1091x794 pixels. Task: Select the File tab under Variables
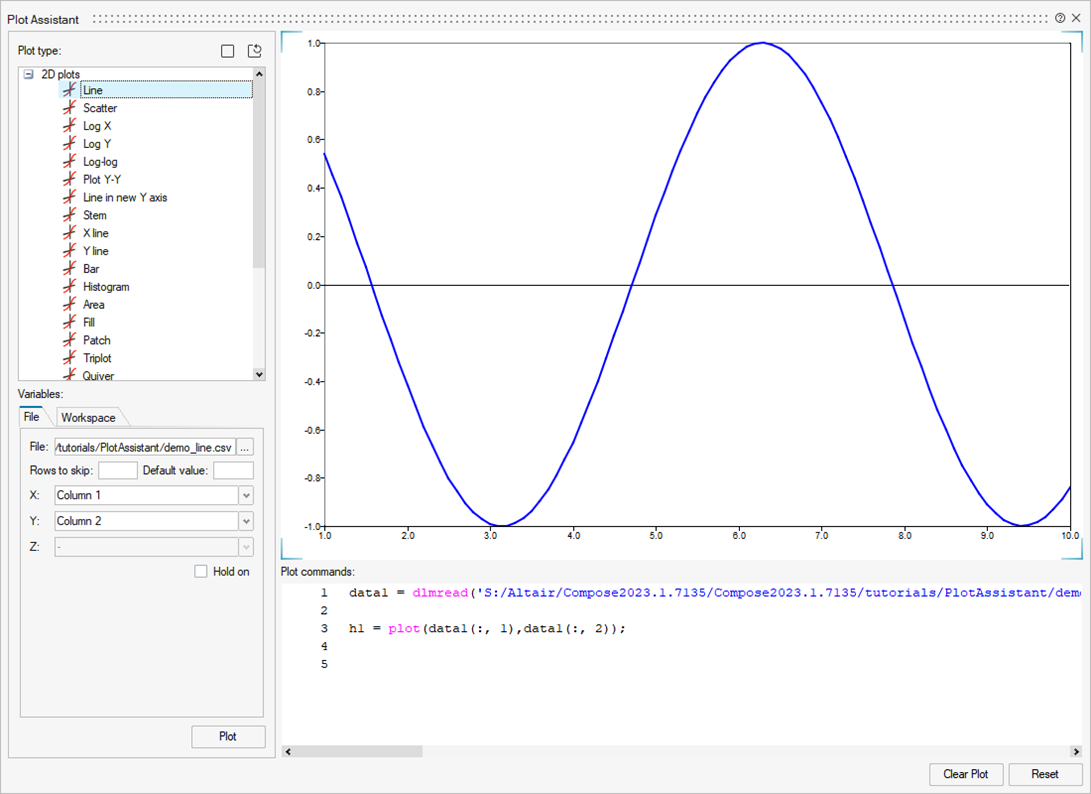32,417
